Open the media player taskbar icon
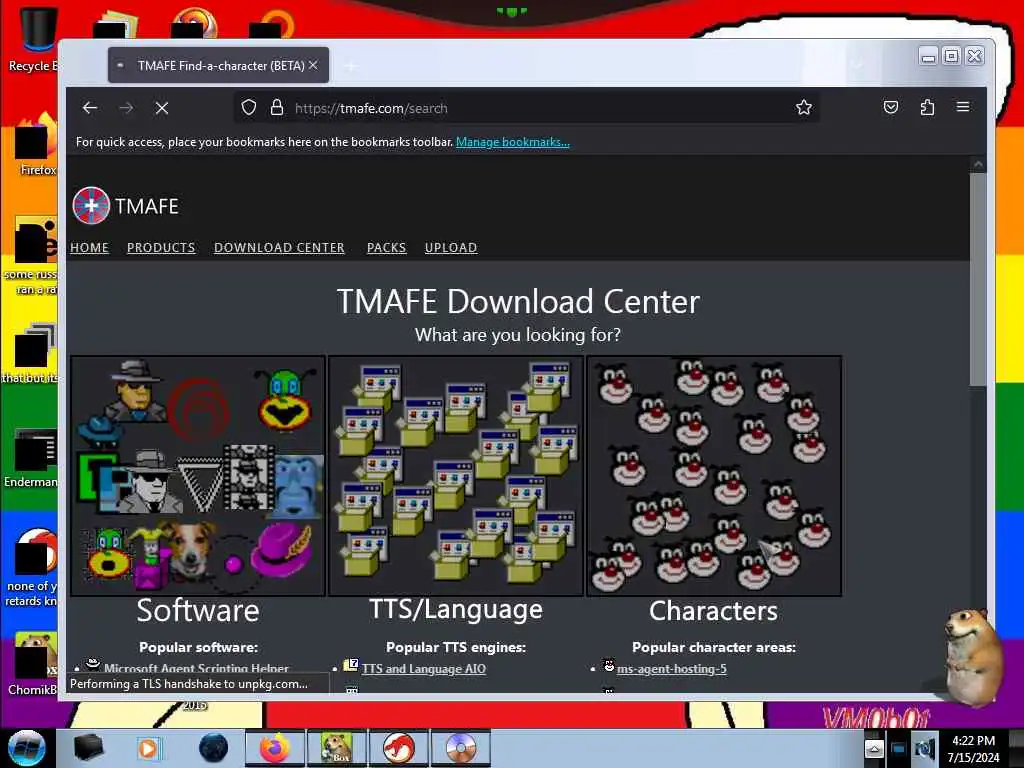The image size is (1024, 768). tap(148, 748)
